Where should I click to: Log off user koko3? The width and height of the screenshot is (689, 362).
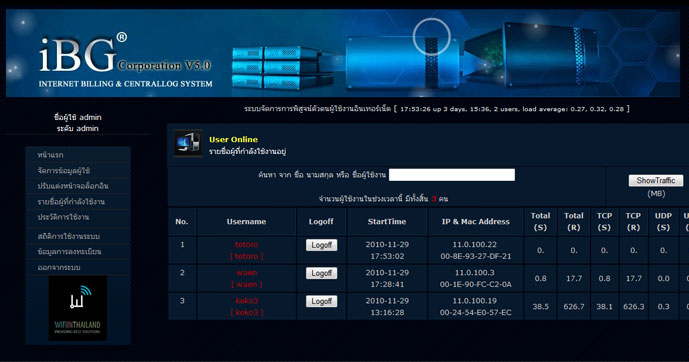pos(322,301)
